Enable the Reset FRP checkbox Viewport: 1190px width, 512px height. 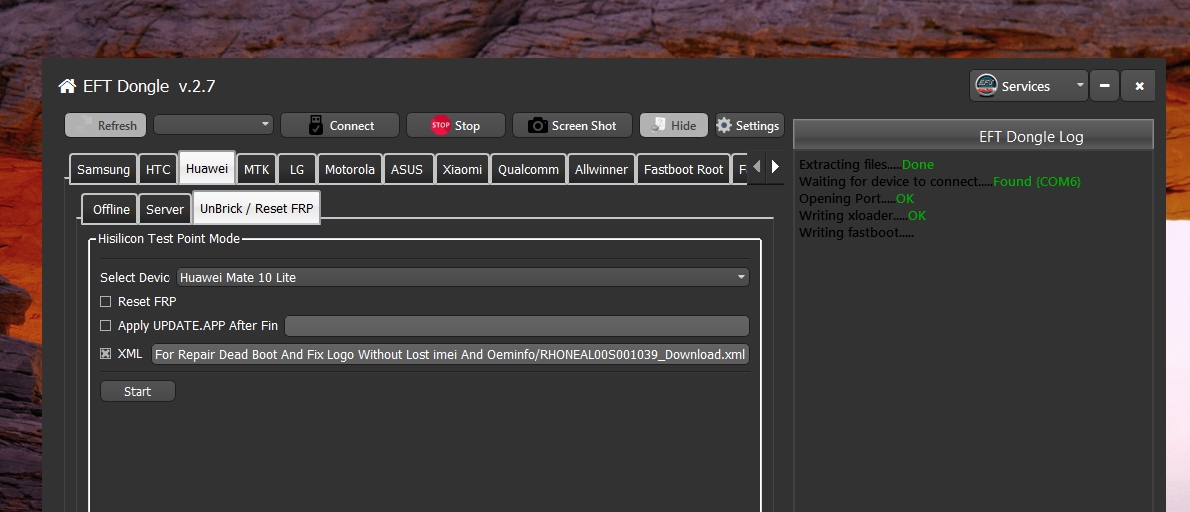click(x=105, y=301)
